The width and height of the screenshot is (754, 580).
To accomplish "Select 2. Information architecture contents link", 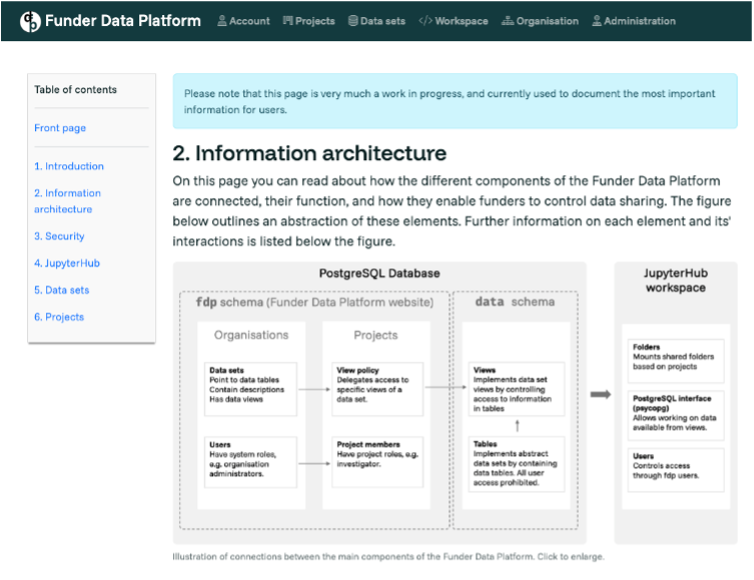I will 67,201.
